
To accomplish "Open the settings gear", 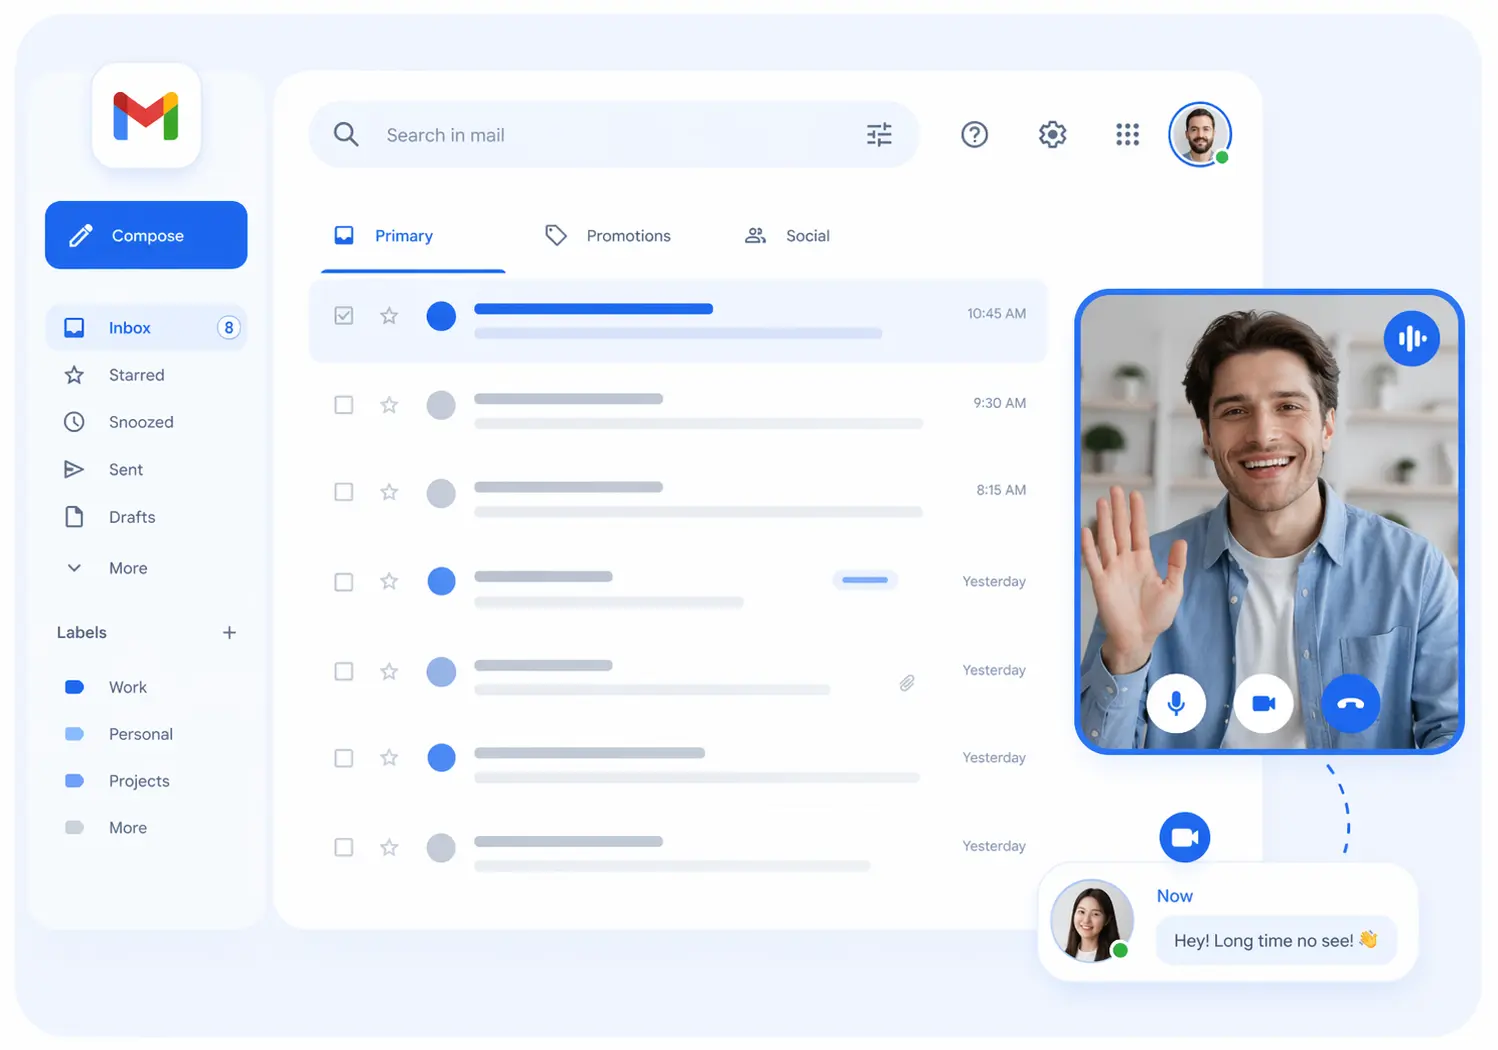I will [1052, 134].
